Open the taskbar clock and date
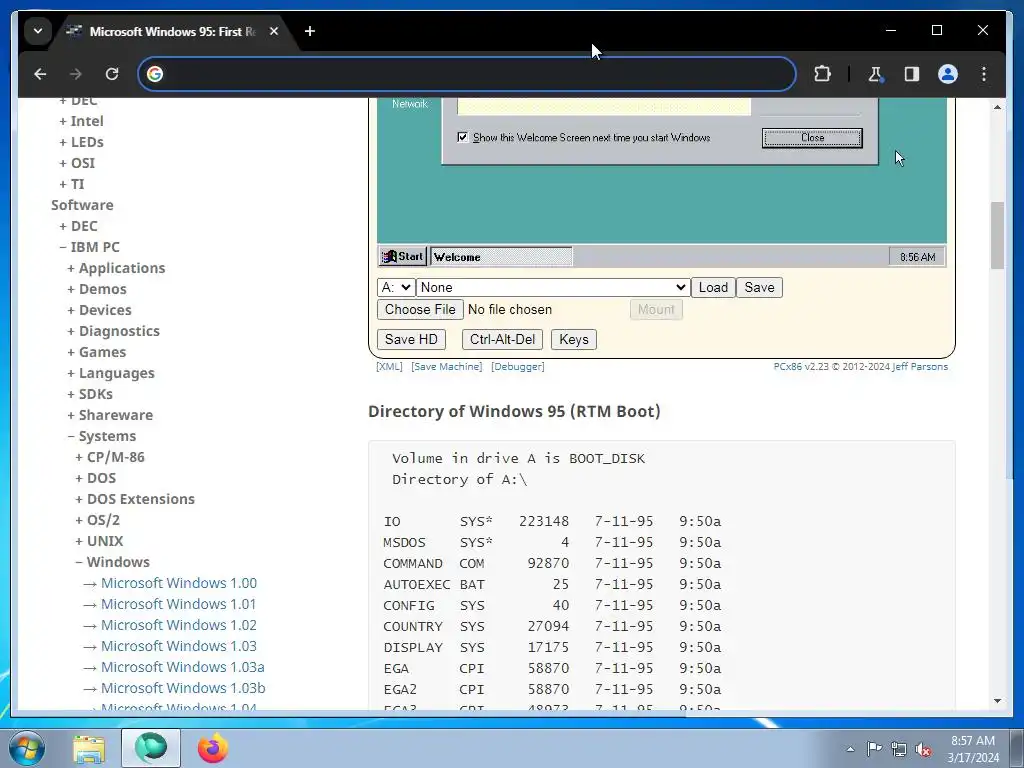1024x768 pixels. (973, 749)
